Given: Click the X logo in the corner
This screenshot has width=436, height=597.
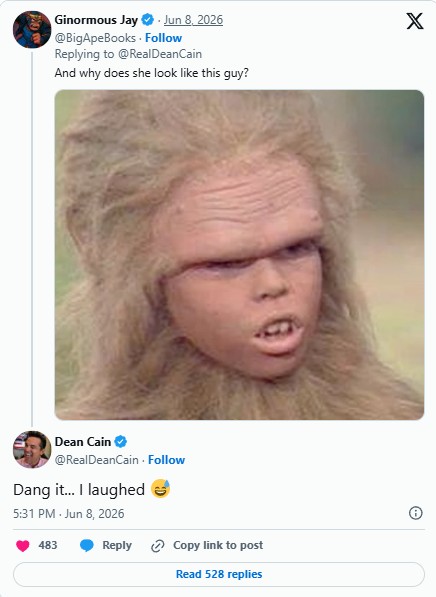Looking at the screenshot, I should tap(415, 21).
